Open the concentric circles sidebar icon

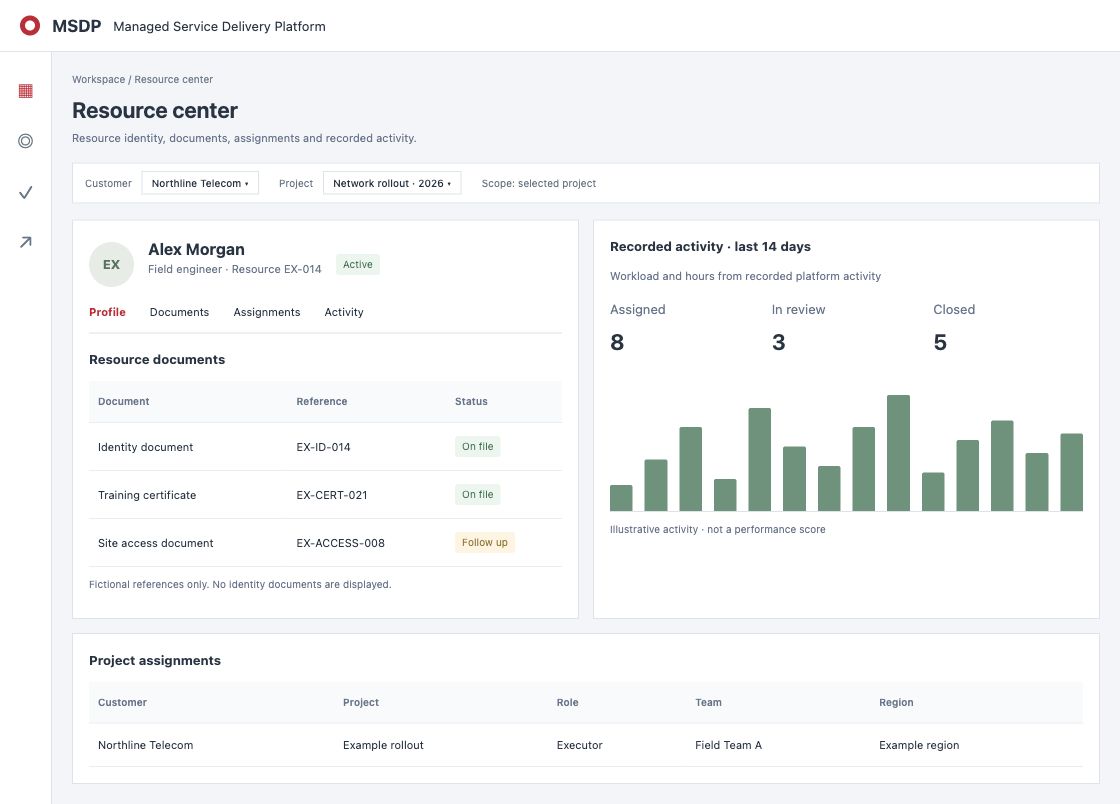click(26, 141)
